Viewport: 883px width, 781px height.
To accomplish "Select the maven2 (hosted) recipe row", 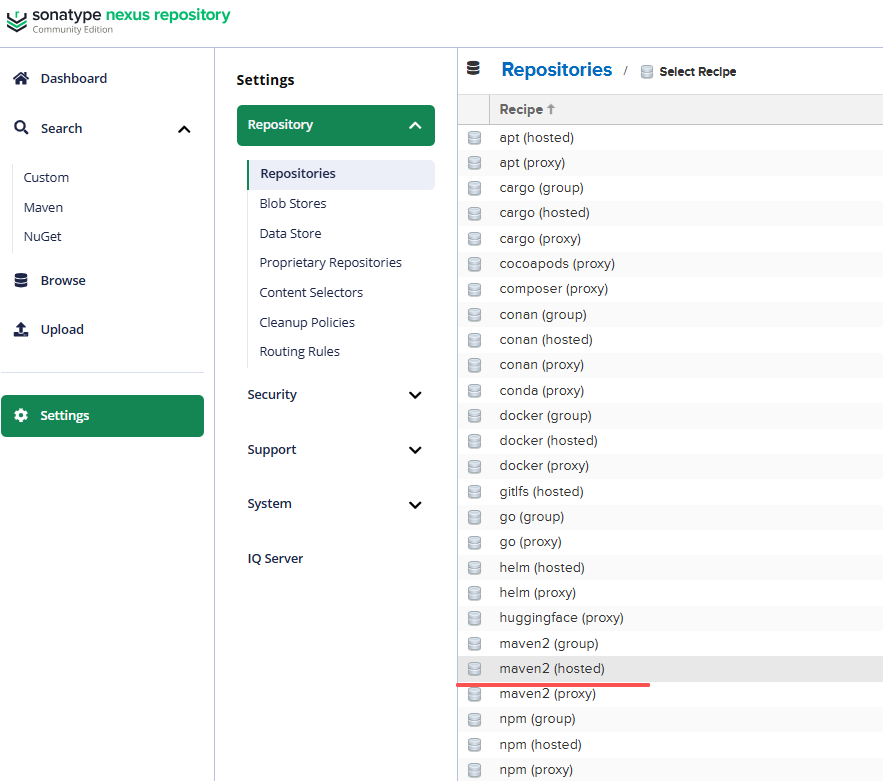I will click(x=670, y=669).
